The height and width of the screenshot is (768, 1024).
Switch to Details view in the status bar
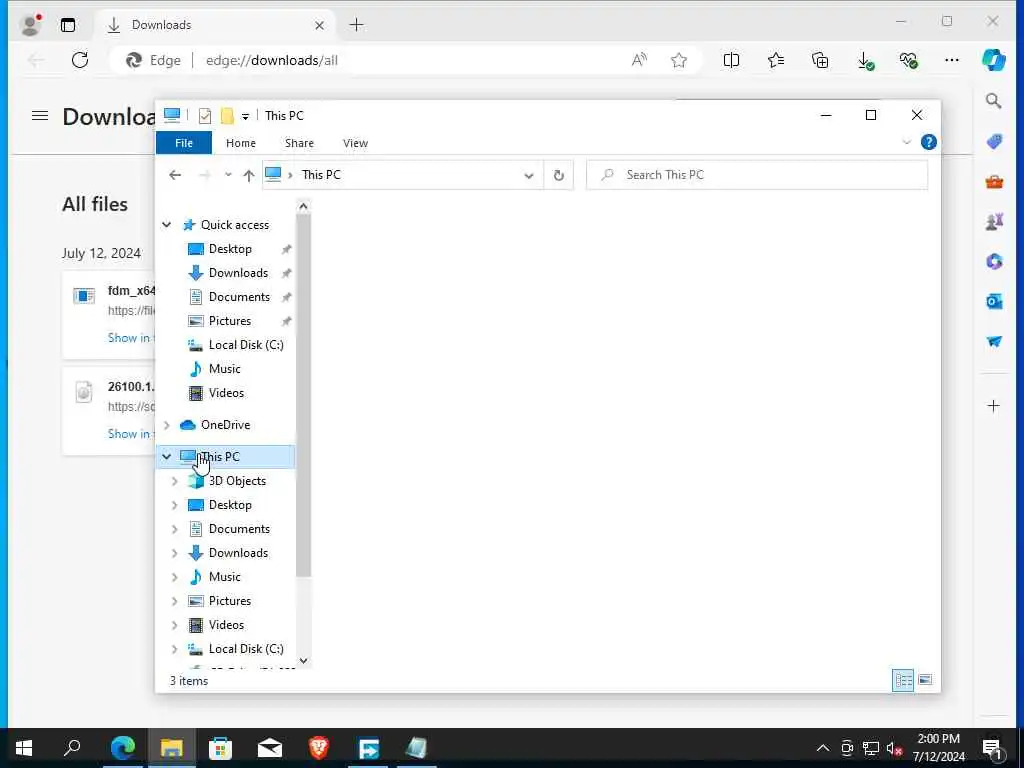(x=903, y=680)
